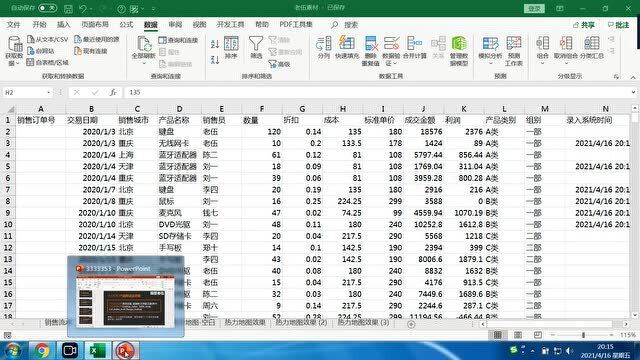Image resolution: width=640 pixels, height=360 pixels.
Task: Open the Name Box dropdown arrow
Action: pyautogui.click(x=49, y=93)
